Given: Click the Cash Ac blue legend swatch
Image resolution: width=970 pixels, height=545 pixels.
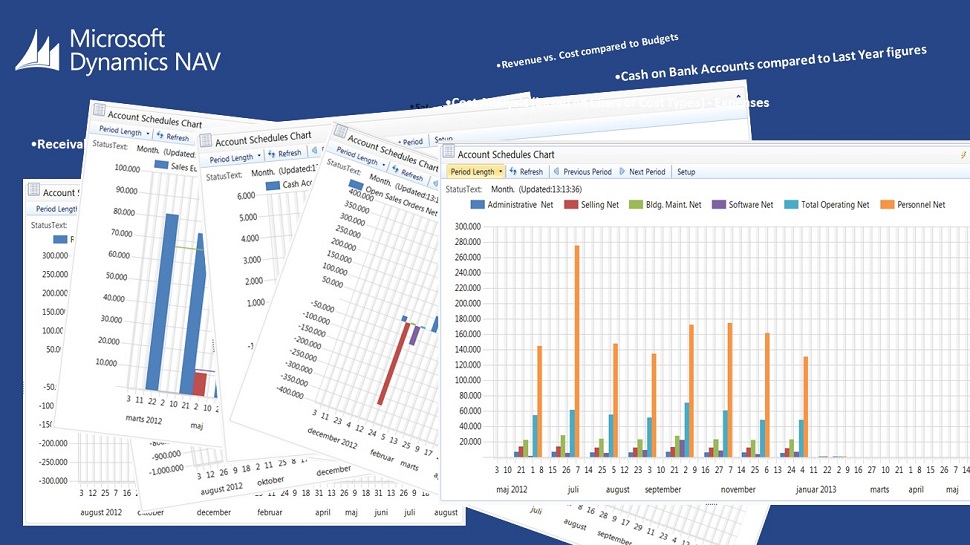Looking at the screenshot, I should (x=273, y=185).
